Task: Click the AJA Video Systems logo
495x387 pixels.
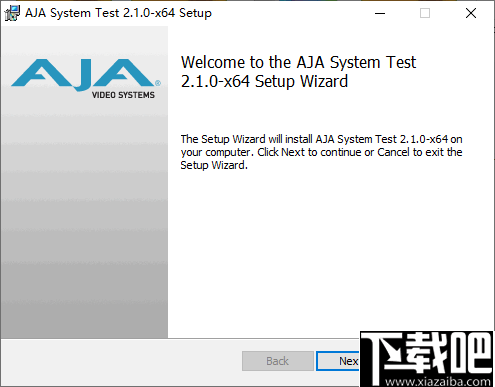Action: point(86,79)
